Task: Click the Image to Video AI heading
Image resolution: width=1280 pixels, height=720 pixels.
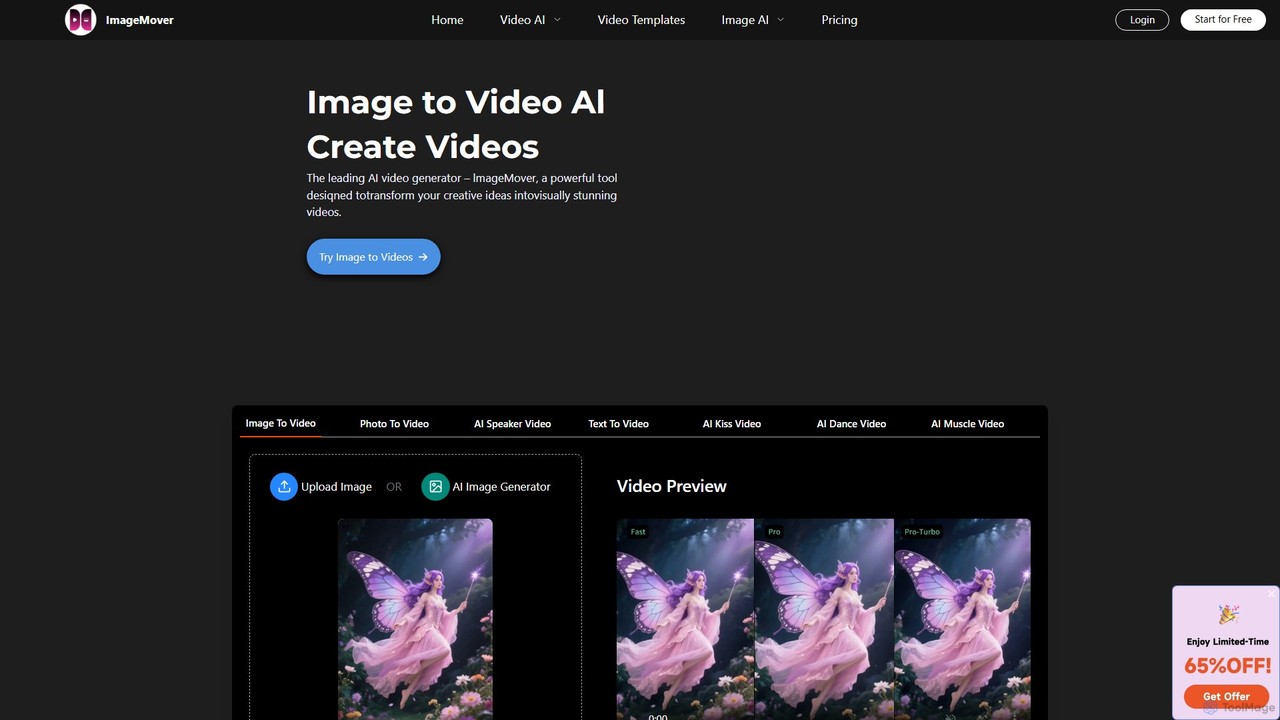Action: pyautogui.click(x=456, y=102)
